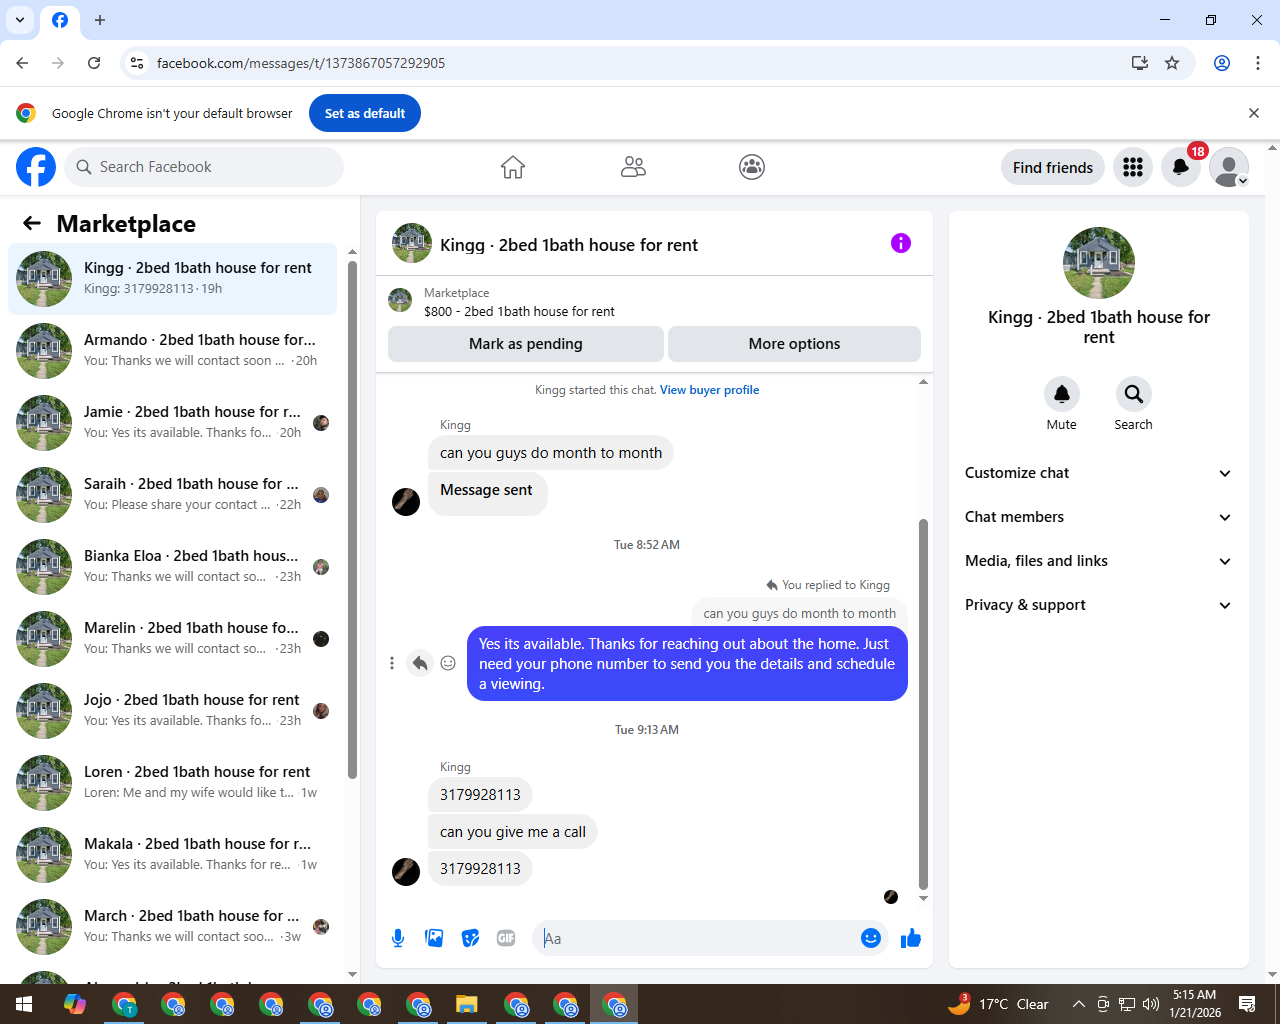Open Chrome profile icon
Image resolution: width=1280 pixels, height=1024 pixels.
click(x=1222, y=63)
